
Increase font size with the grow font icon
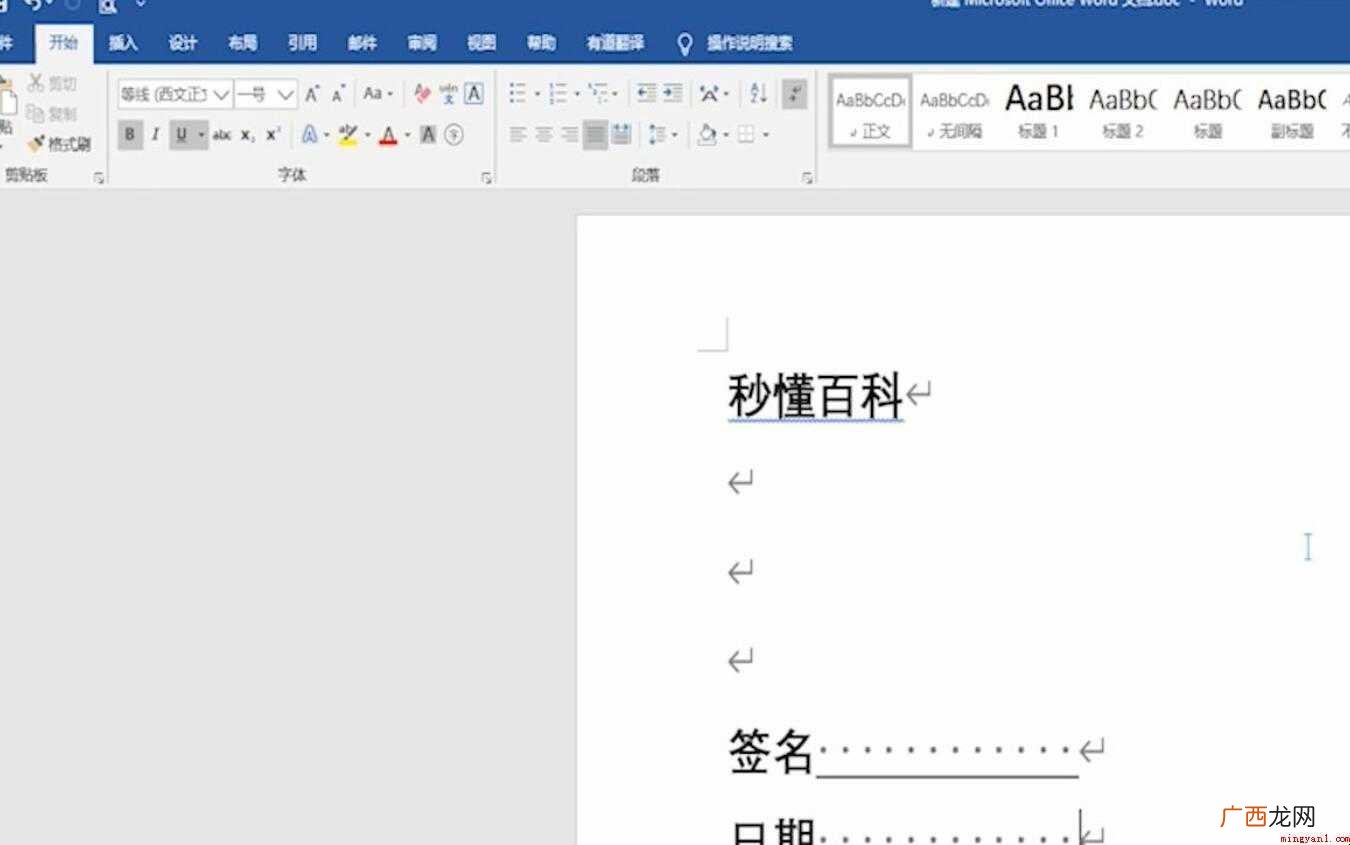pyautogui.click(x=312, y=94)
